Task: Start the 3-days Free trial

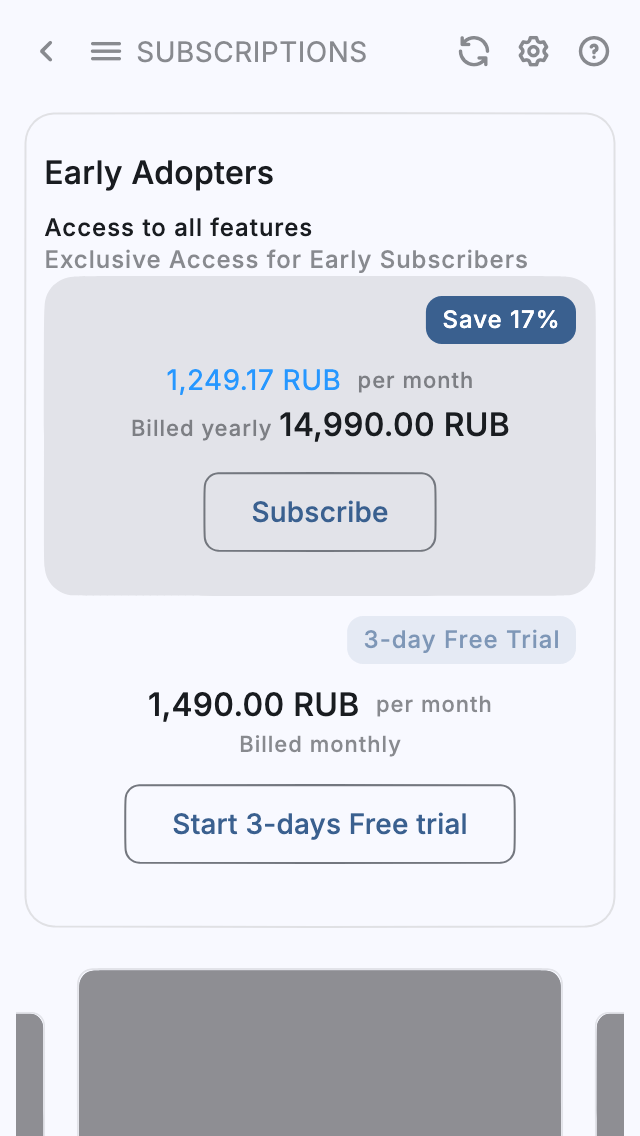Action: point(320,824)
